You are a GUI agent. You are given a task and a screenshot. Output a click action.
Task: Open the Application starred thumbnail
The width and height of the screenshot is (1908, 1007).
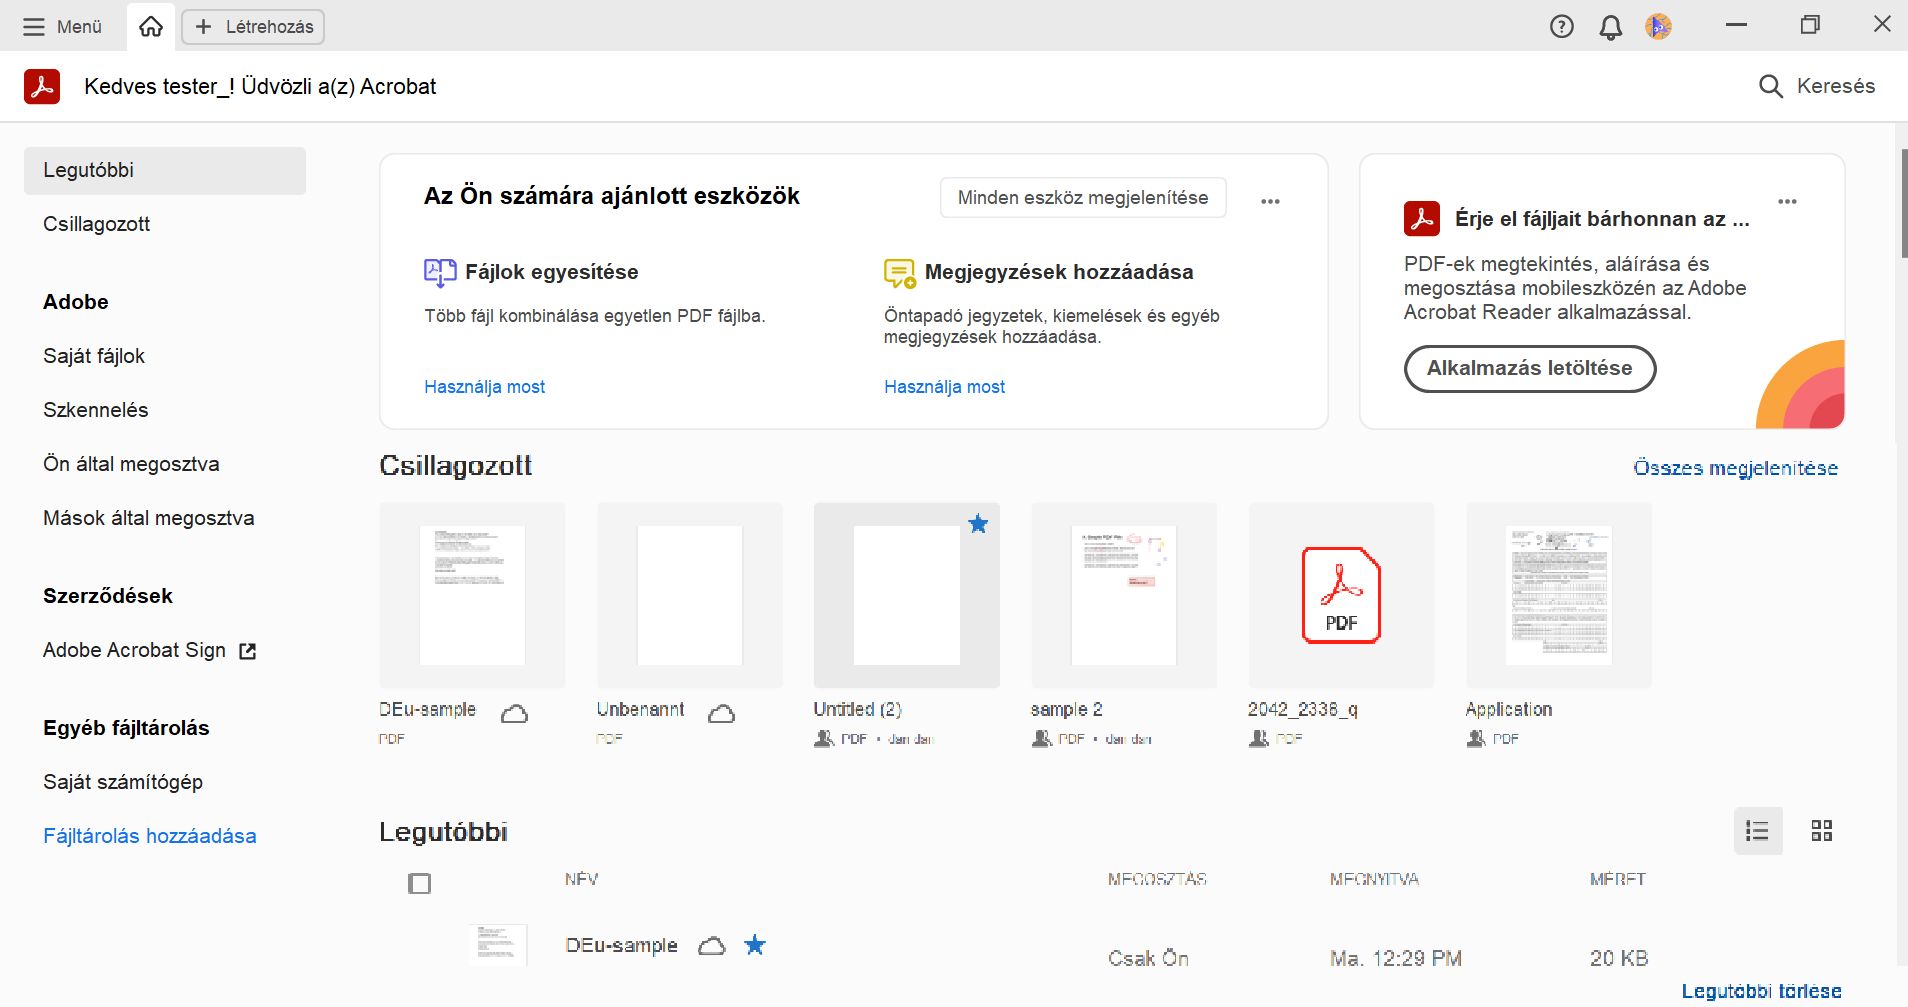click(x=1559, y=595)
